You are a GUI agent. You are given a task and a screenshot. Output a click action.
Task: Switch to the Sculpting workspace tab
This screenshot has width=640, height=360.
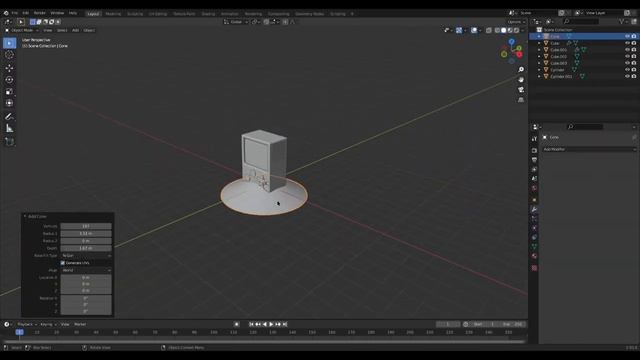click(x=135, y=14)
